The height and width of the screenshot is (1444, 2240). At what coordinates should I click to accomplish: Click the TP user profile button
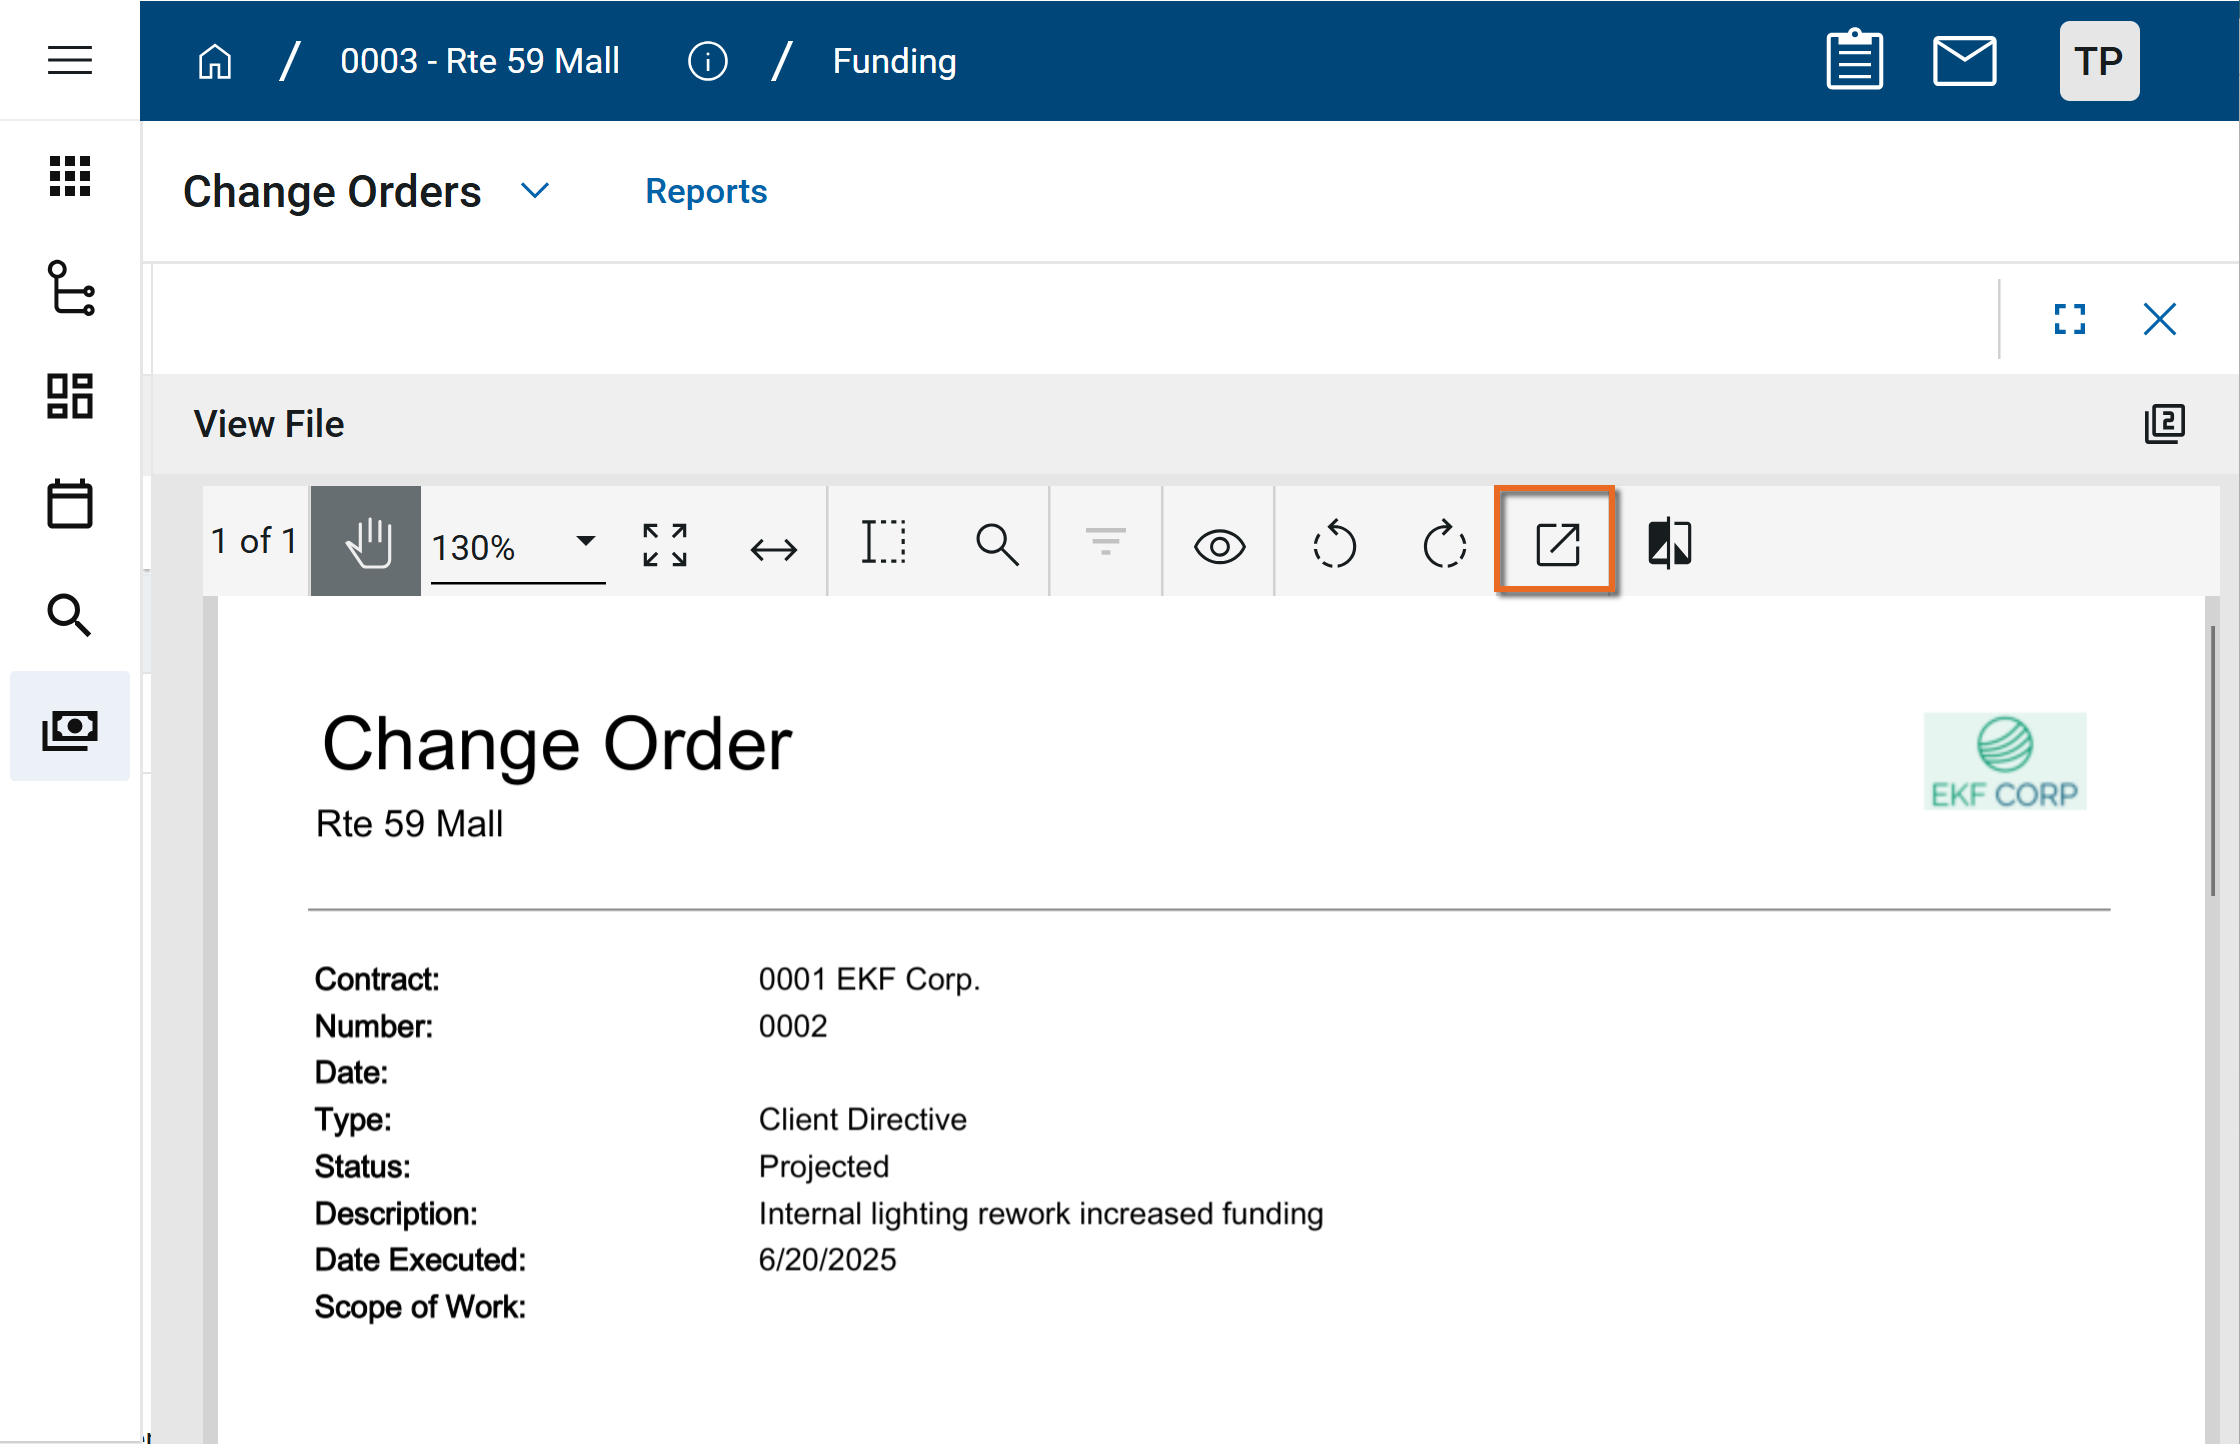pos(2098,61)
